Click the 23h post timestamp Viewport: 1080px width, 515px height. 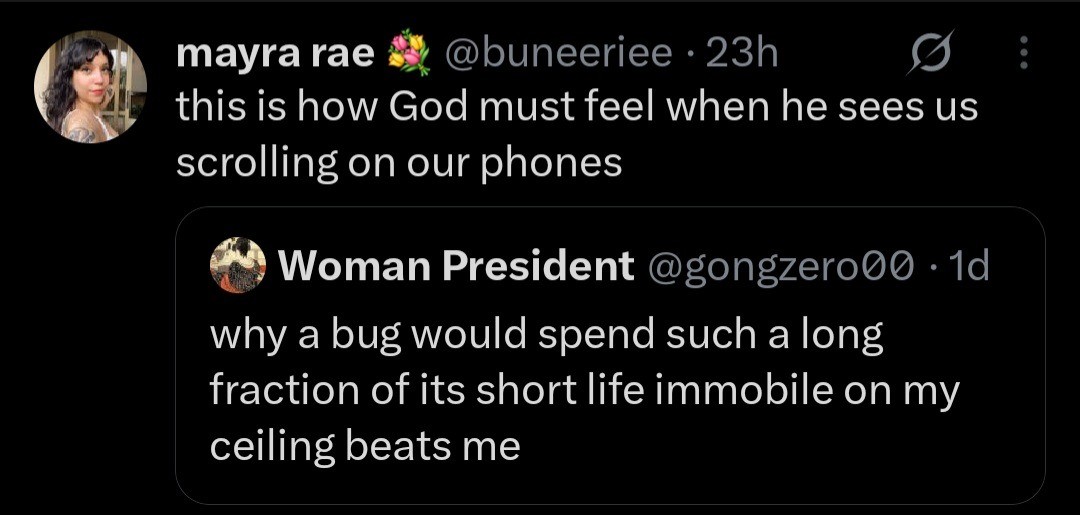point(742,54)
